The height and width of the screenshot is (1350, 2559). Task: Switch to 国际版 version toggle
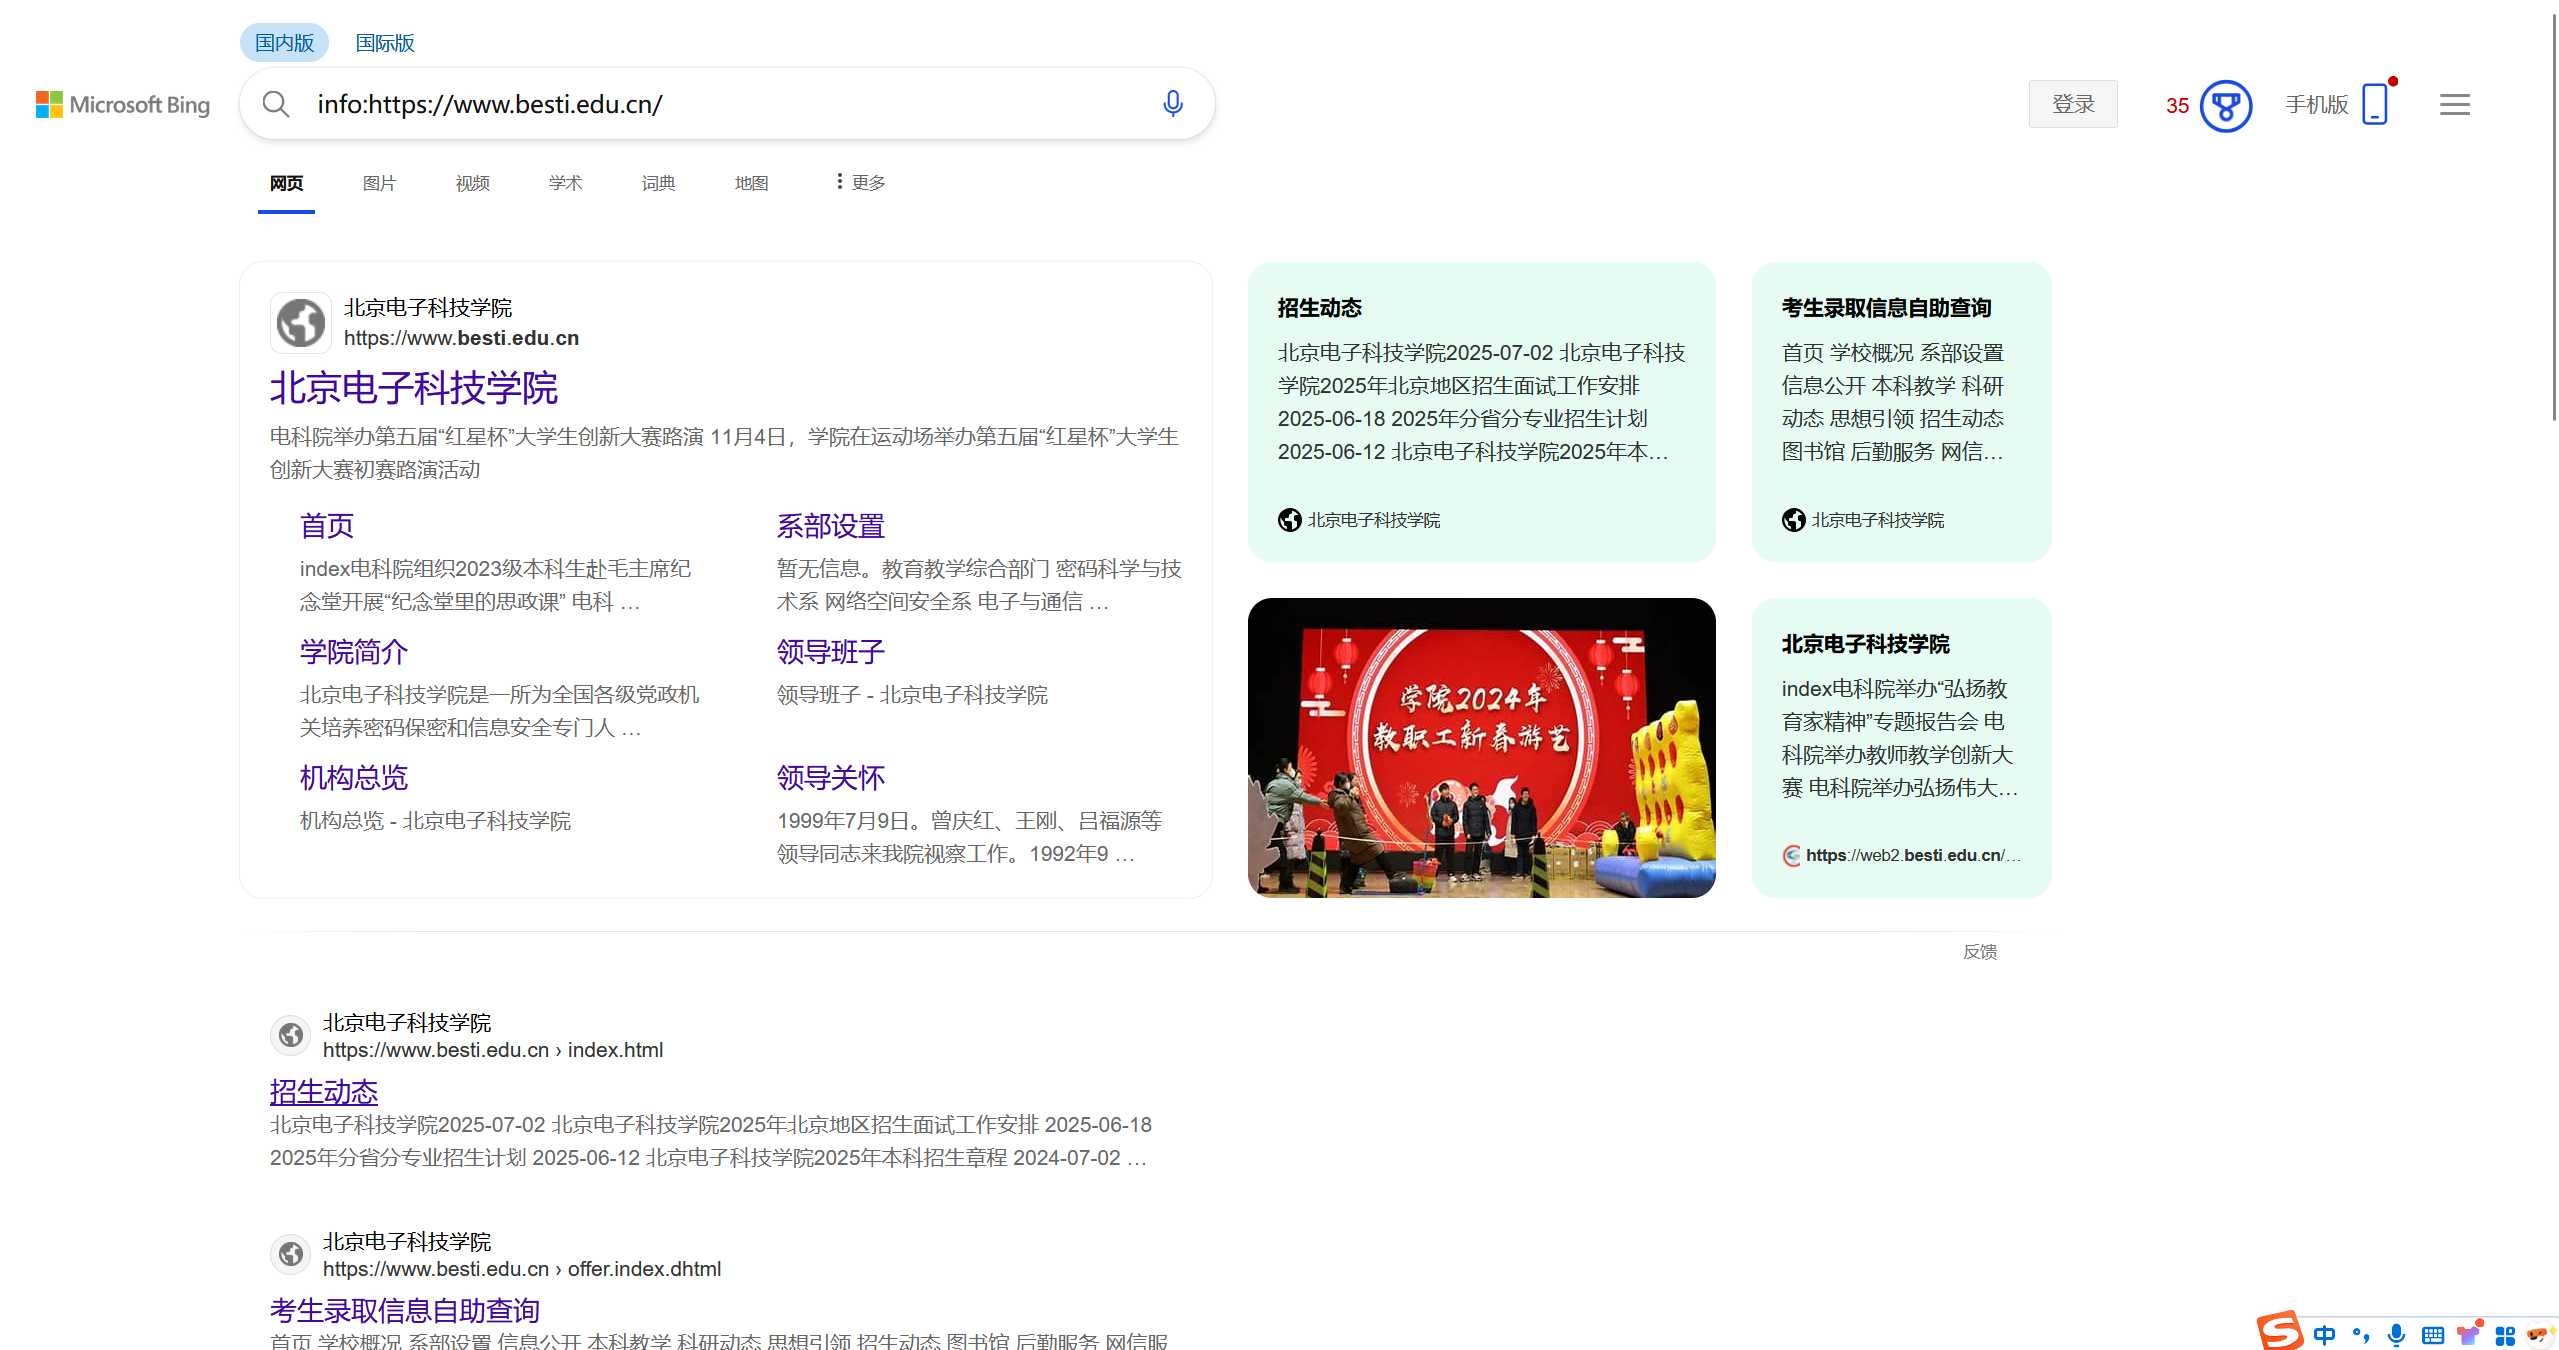(x=384, y=42)
